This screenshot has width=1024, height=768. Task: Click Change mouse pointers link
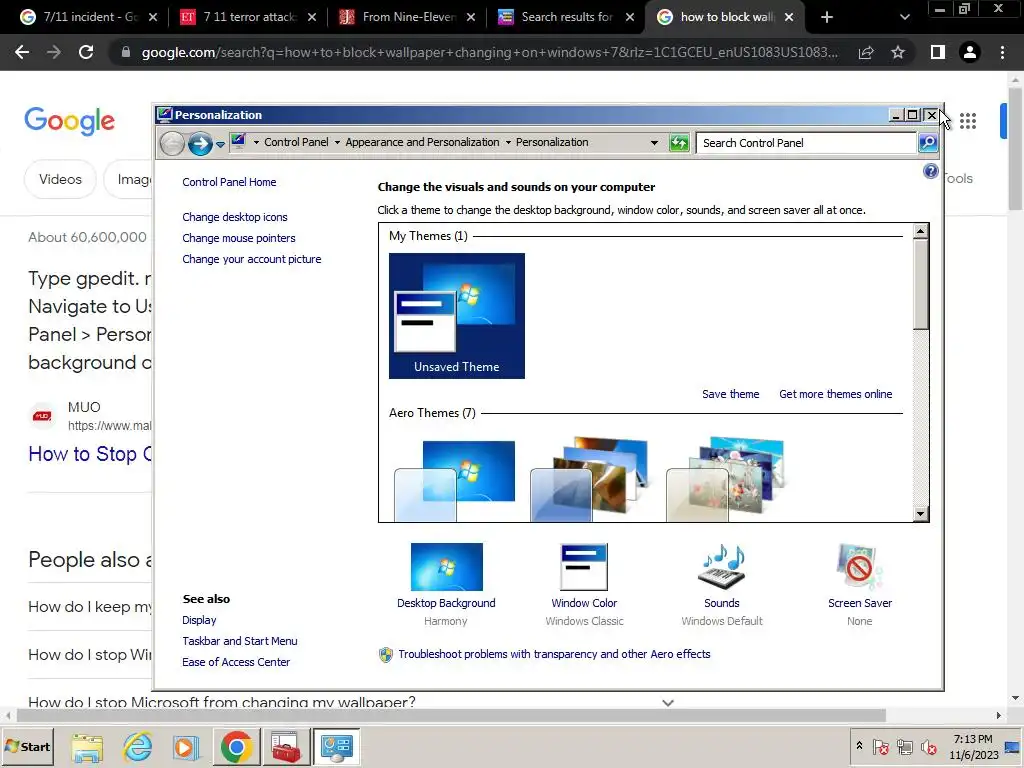(239, 238)
